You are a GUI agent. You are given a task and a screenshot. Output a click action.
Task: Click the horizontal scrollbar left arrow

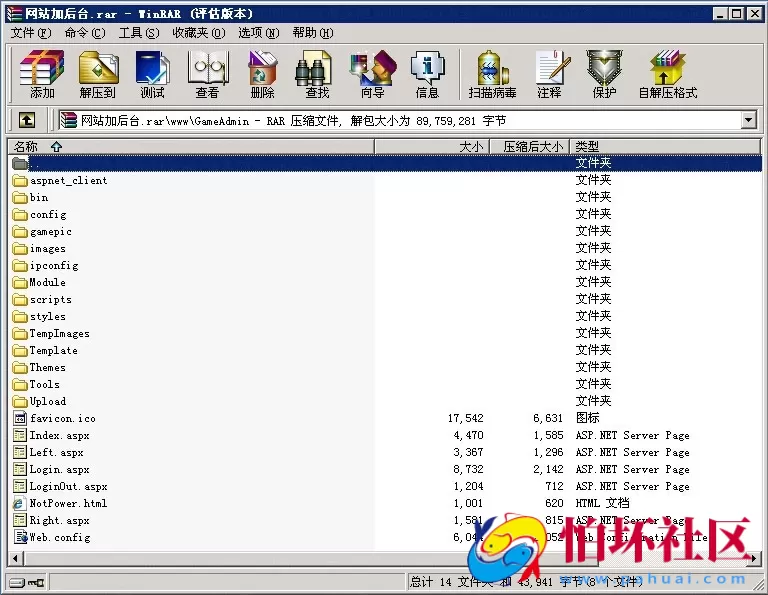(x=16, y=558)
